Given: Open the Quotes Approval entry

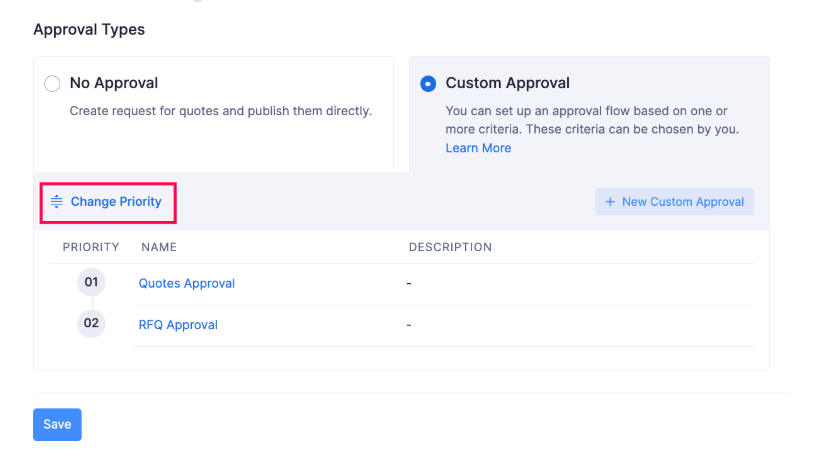Looking at the screenshot, I should point(186,283).
